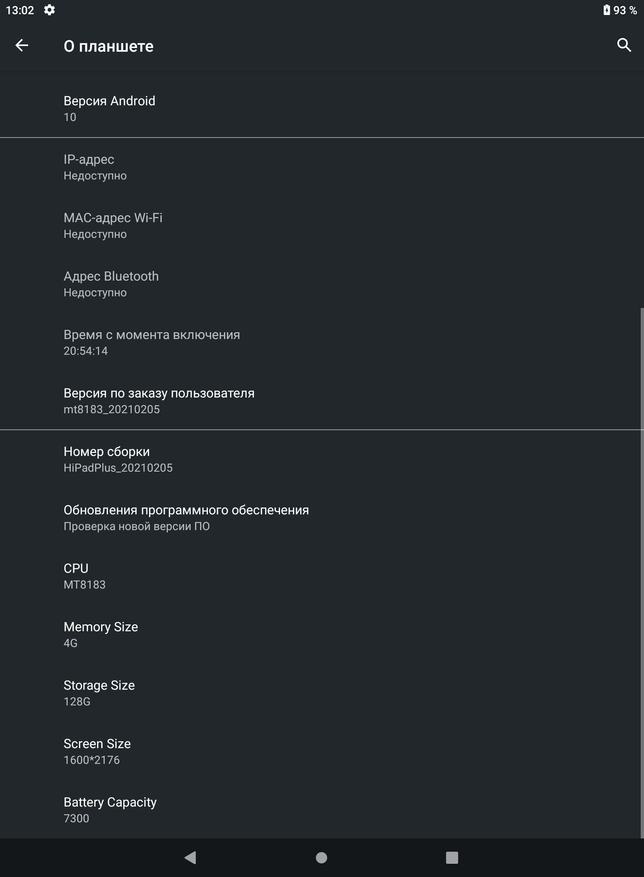Screen dimensions: 644x877
Task: Select Storage Size 128G entry
Action: pyautogui.click(x=322, y=693)
